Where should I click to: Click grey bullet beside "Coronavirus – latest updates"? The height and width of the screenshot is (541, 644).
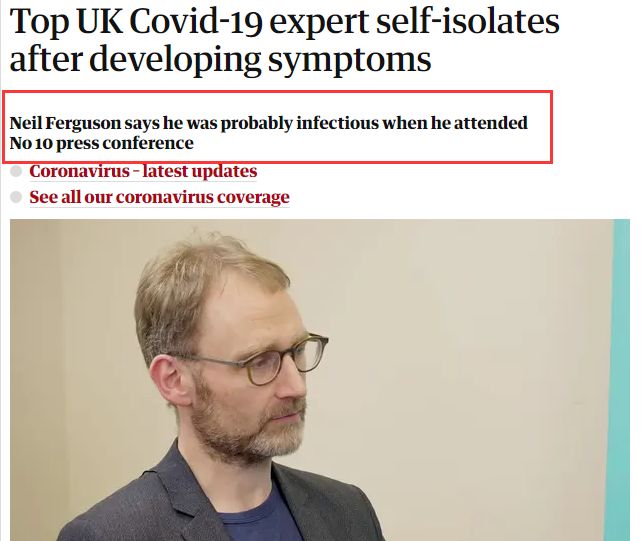click(16, 171)
